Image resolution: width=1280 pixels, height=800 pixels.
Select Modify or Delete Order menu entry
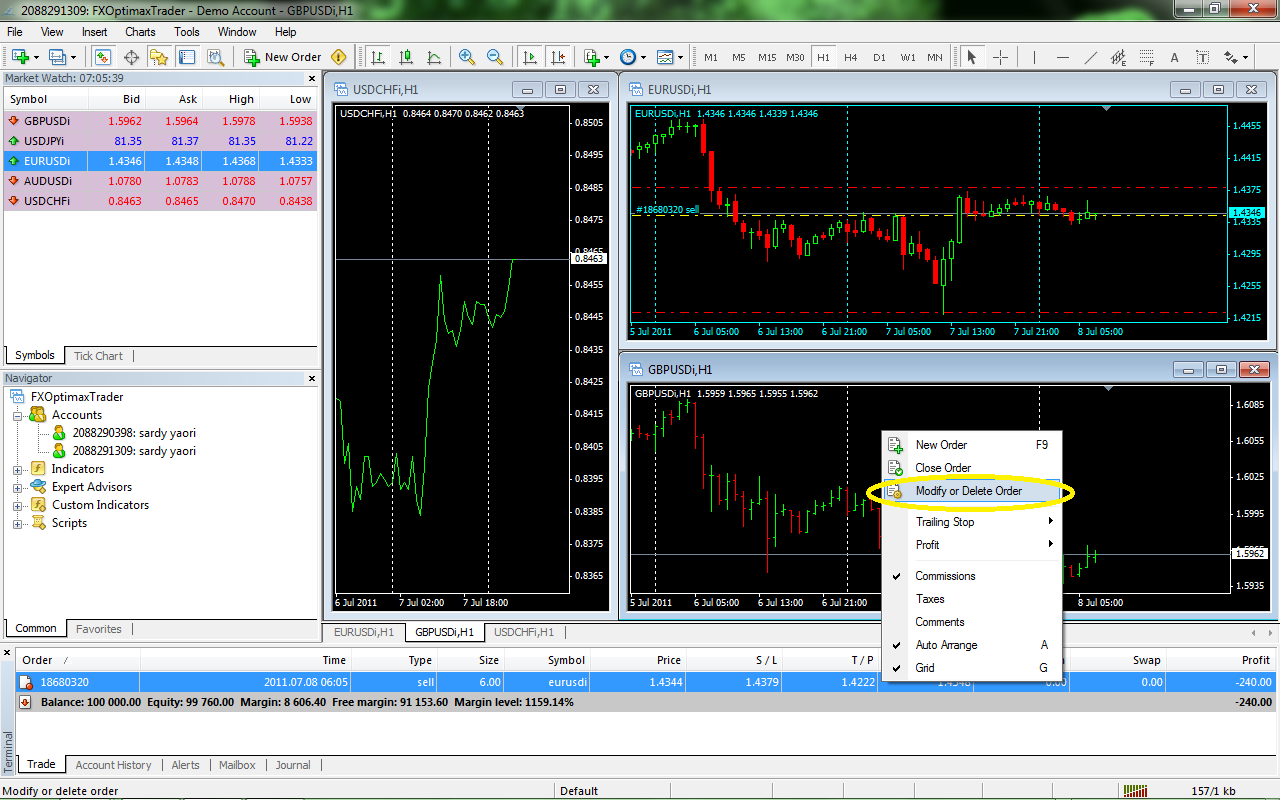click(x=968, y=491)
